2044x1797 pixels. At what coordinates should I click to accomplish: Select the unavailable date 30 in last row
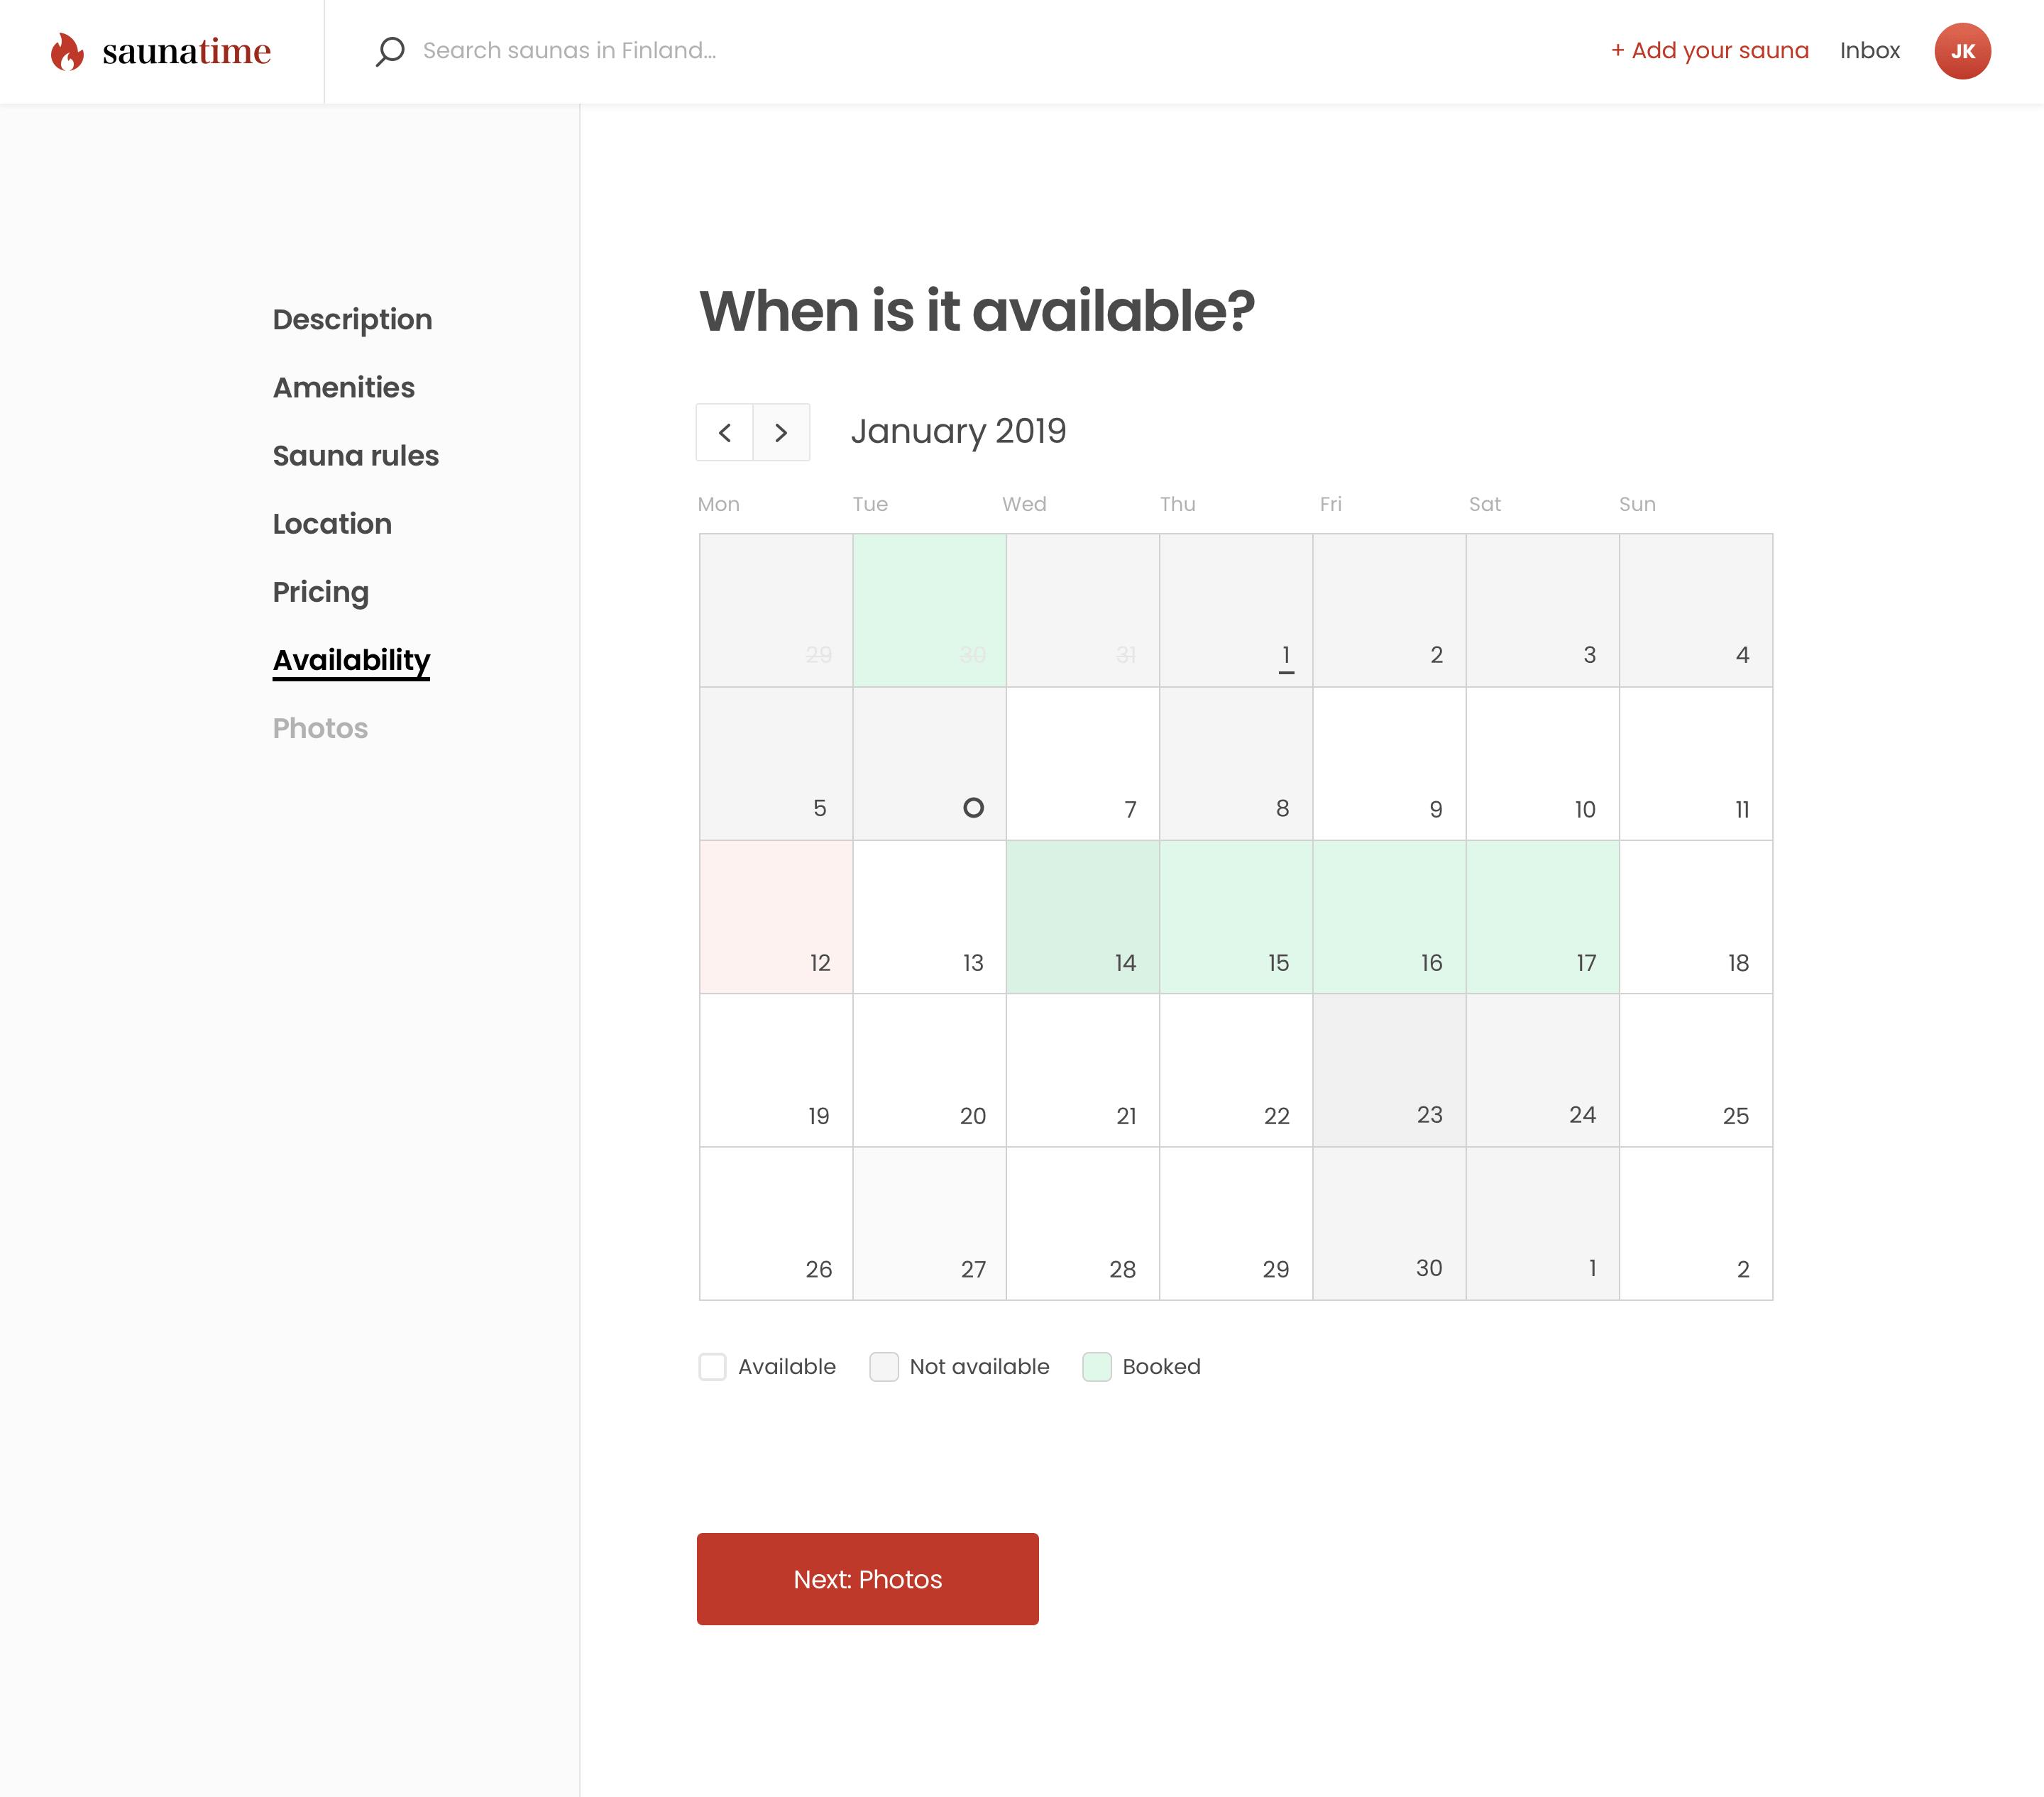tap(1389, 1224)
